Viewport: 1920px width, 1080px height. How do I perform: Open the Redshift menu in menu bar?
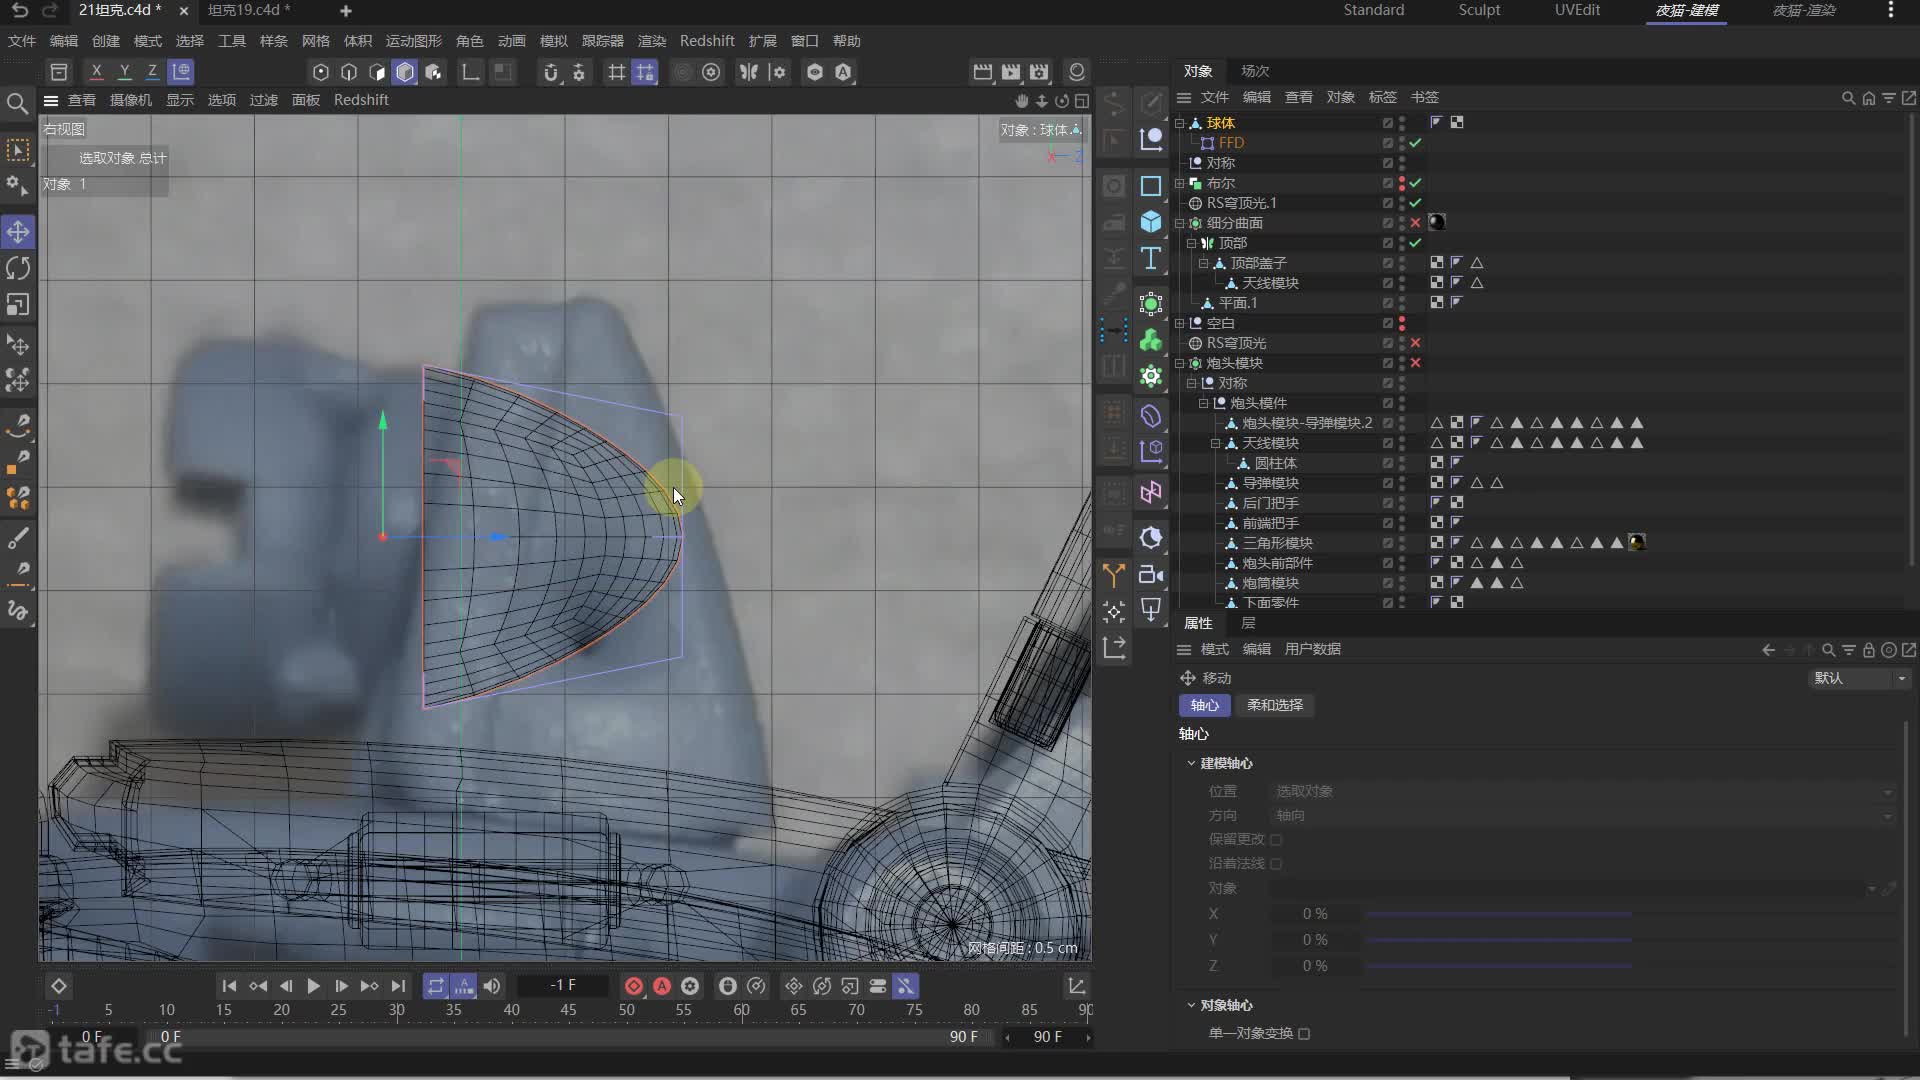pos(707,41)
